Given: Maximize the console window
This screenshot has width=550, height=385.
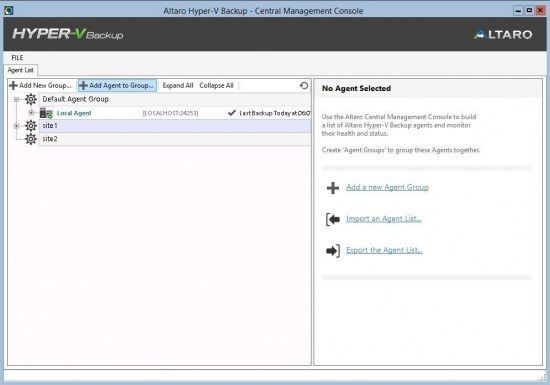Looking at the screenshot, I should 529,11.
